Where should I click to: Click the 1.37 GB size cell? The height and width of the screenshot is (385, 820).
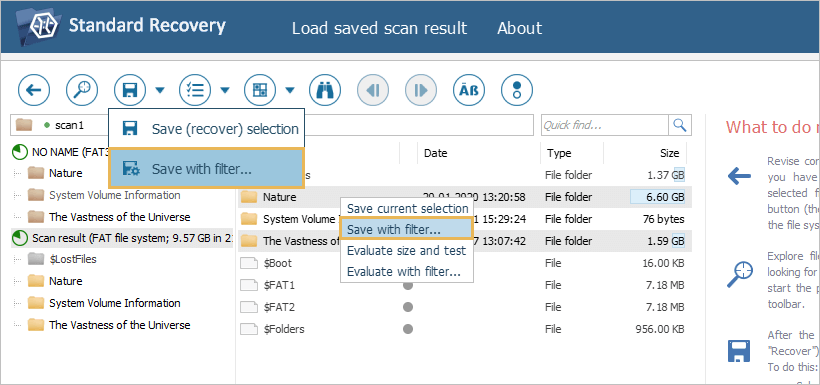(666, 175)
